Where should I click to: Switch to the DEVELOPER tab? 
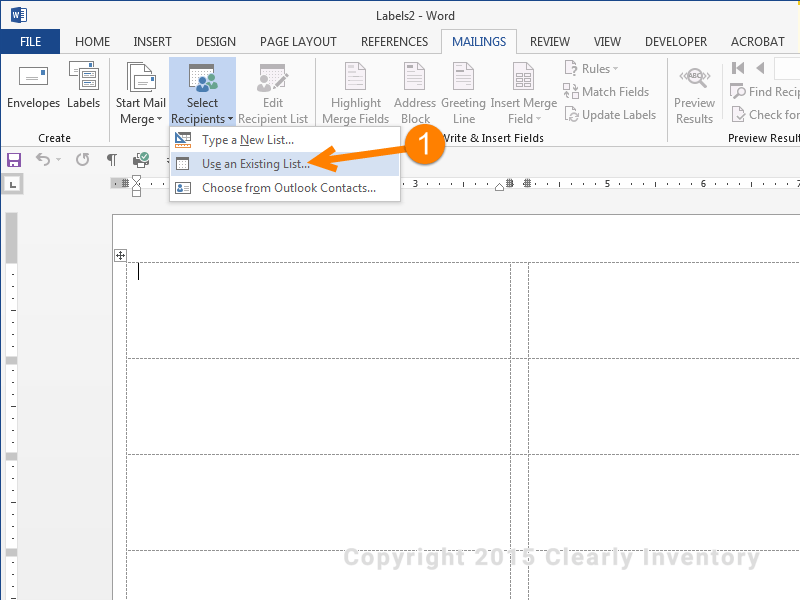coord(676,42)
